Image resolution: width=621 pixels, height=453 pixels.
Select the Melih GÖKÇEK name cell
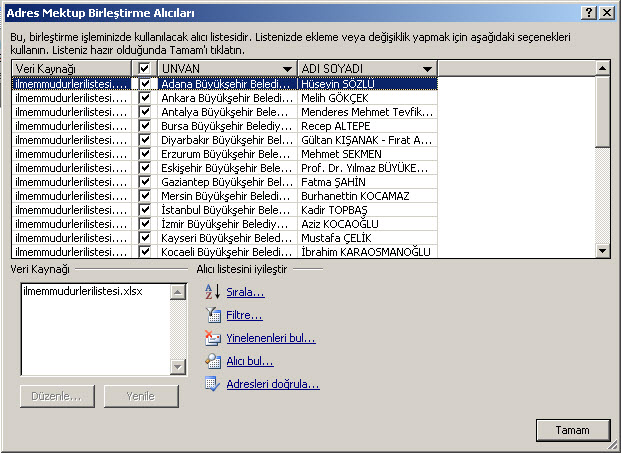(x=367, y=98)
